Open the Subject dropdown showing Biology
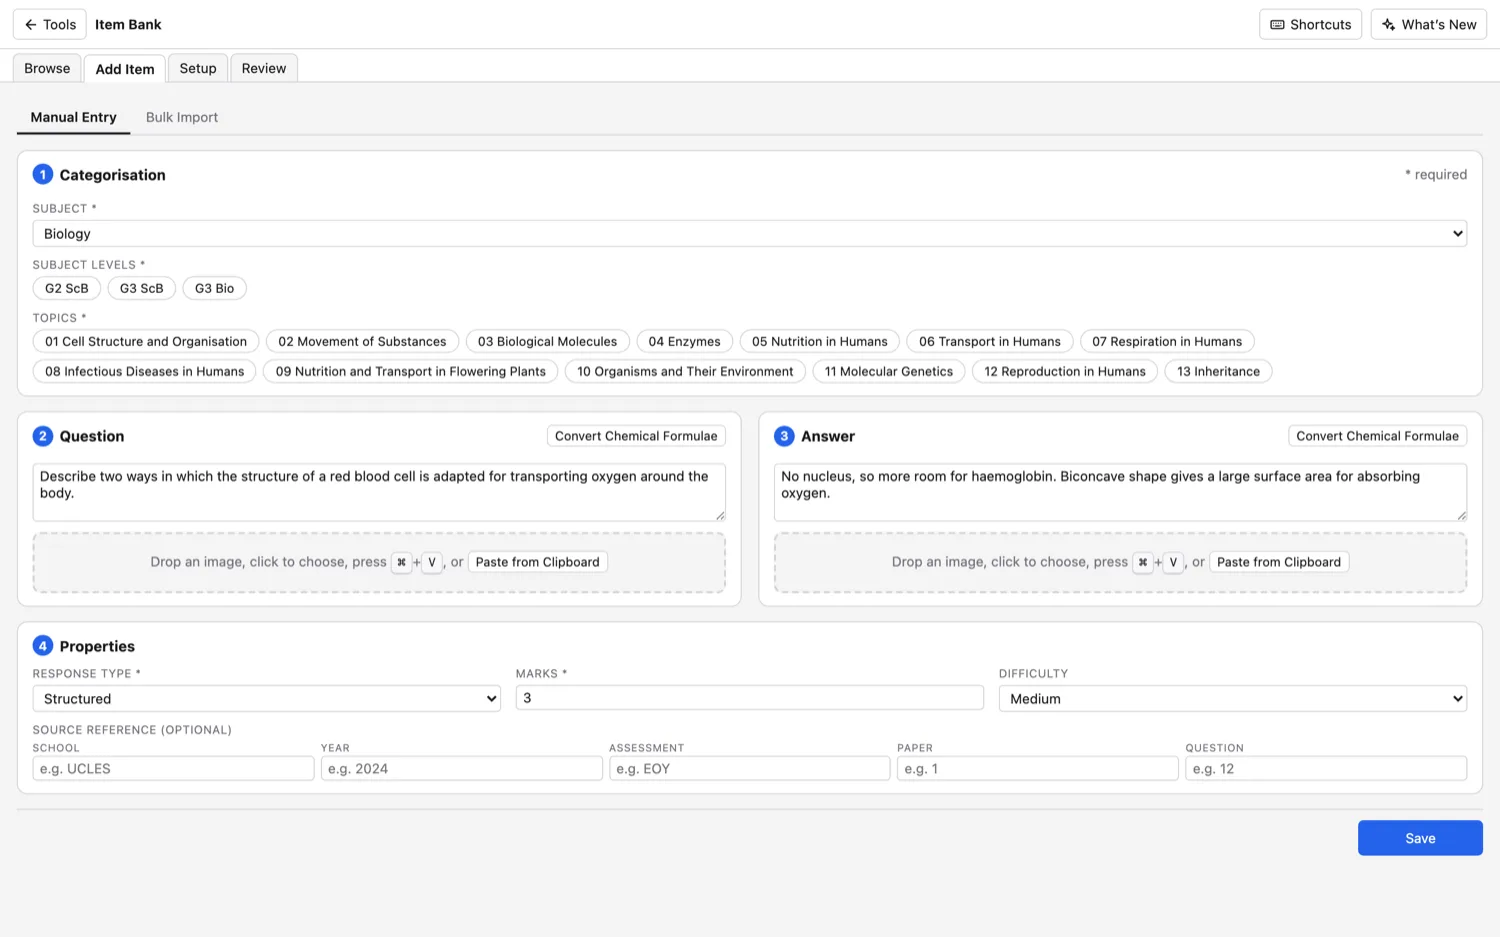Screen dimensions: 1500x937 [749, 234]
